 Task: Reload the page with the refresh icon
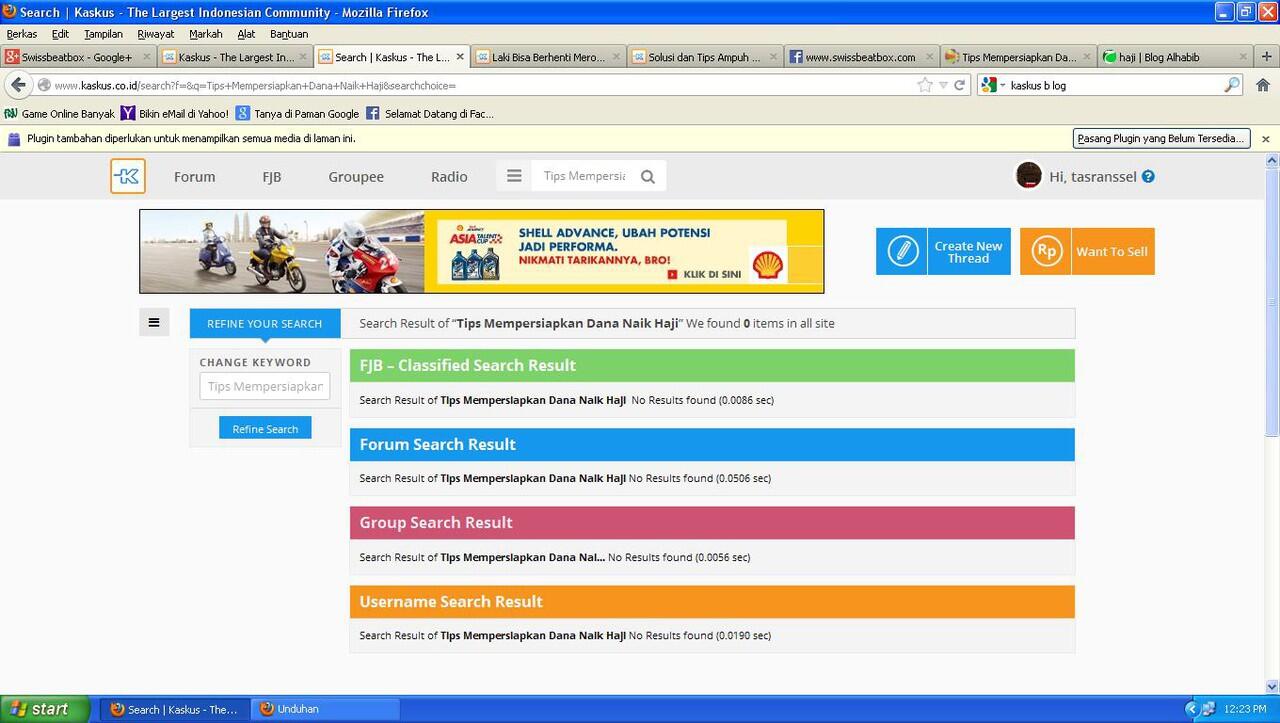[960, 85]
